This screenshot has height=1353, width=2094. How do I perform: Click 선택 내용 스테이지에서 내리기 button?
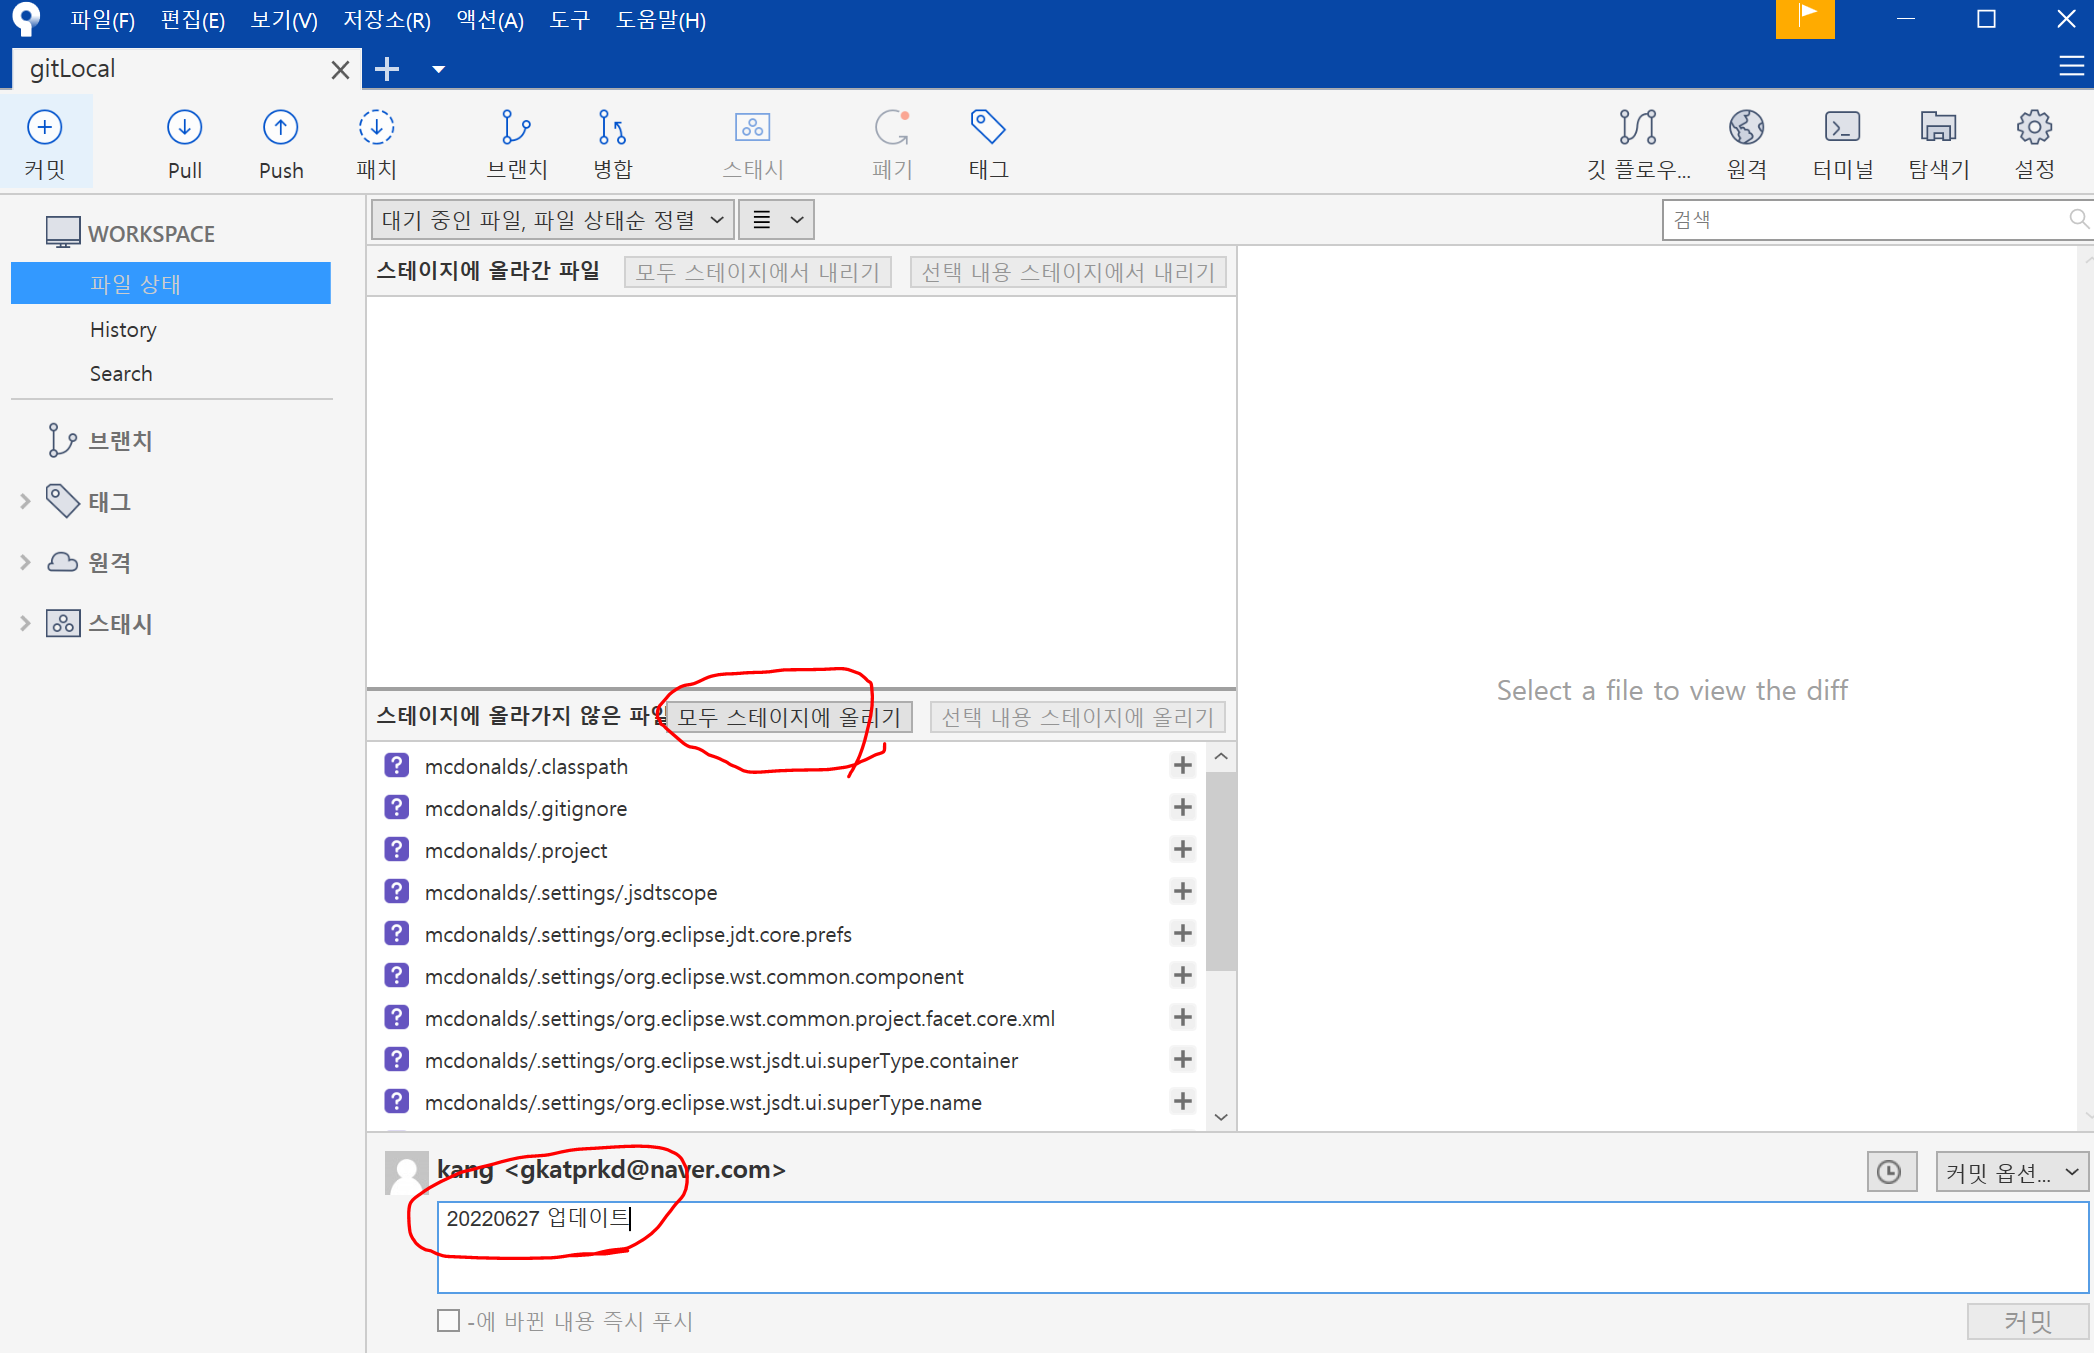[x=1067, y=272]
